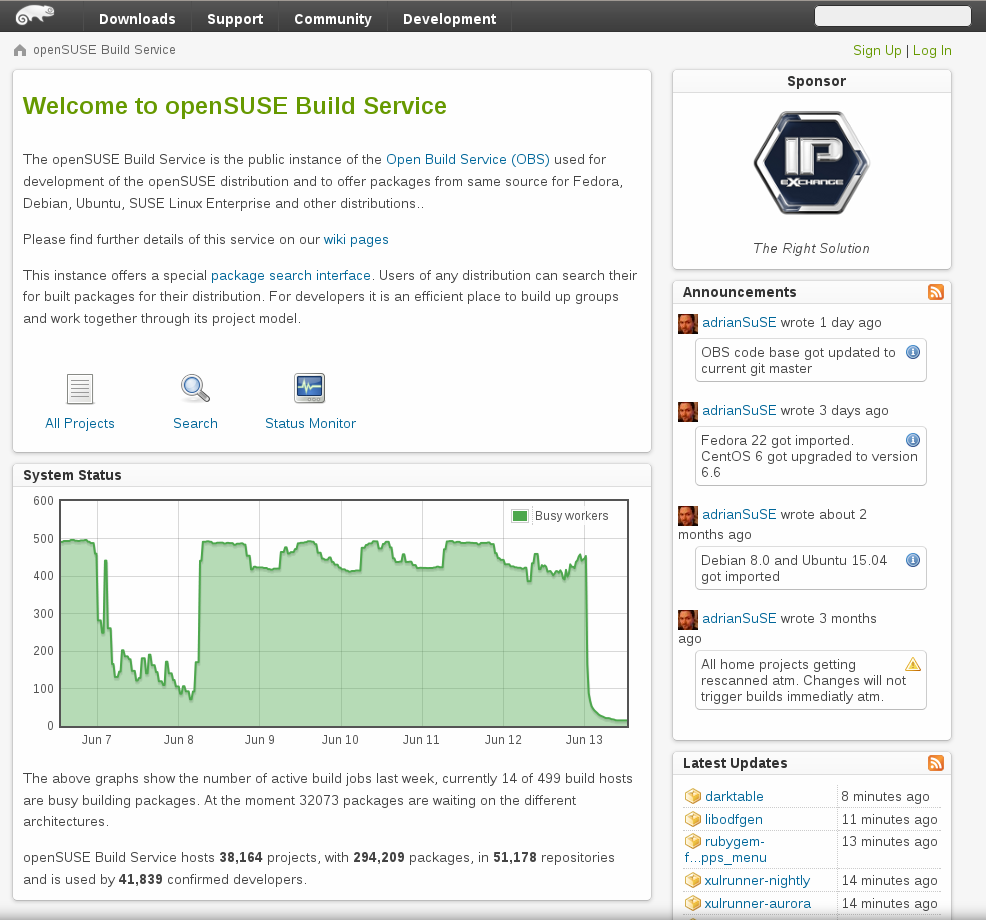This screenshot has height=920, width=986.
Task: Click the home icon in breadcrumb
Action: [20, 50]
